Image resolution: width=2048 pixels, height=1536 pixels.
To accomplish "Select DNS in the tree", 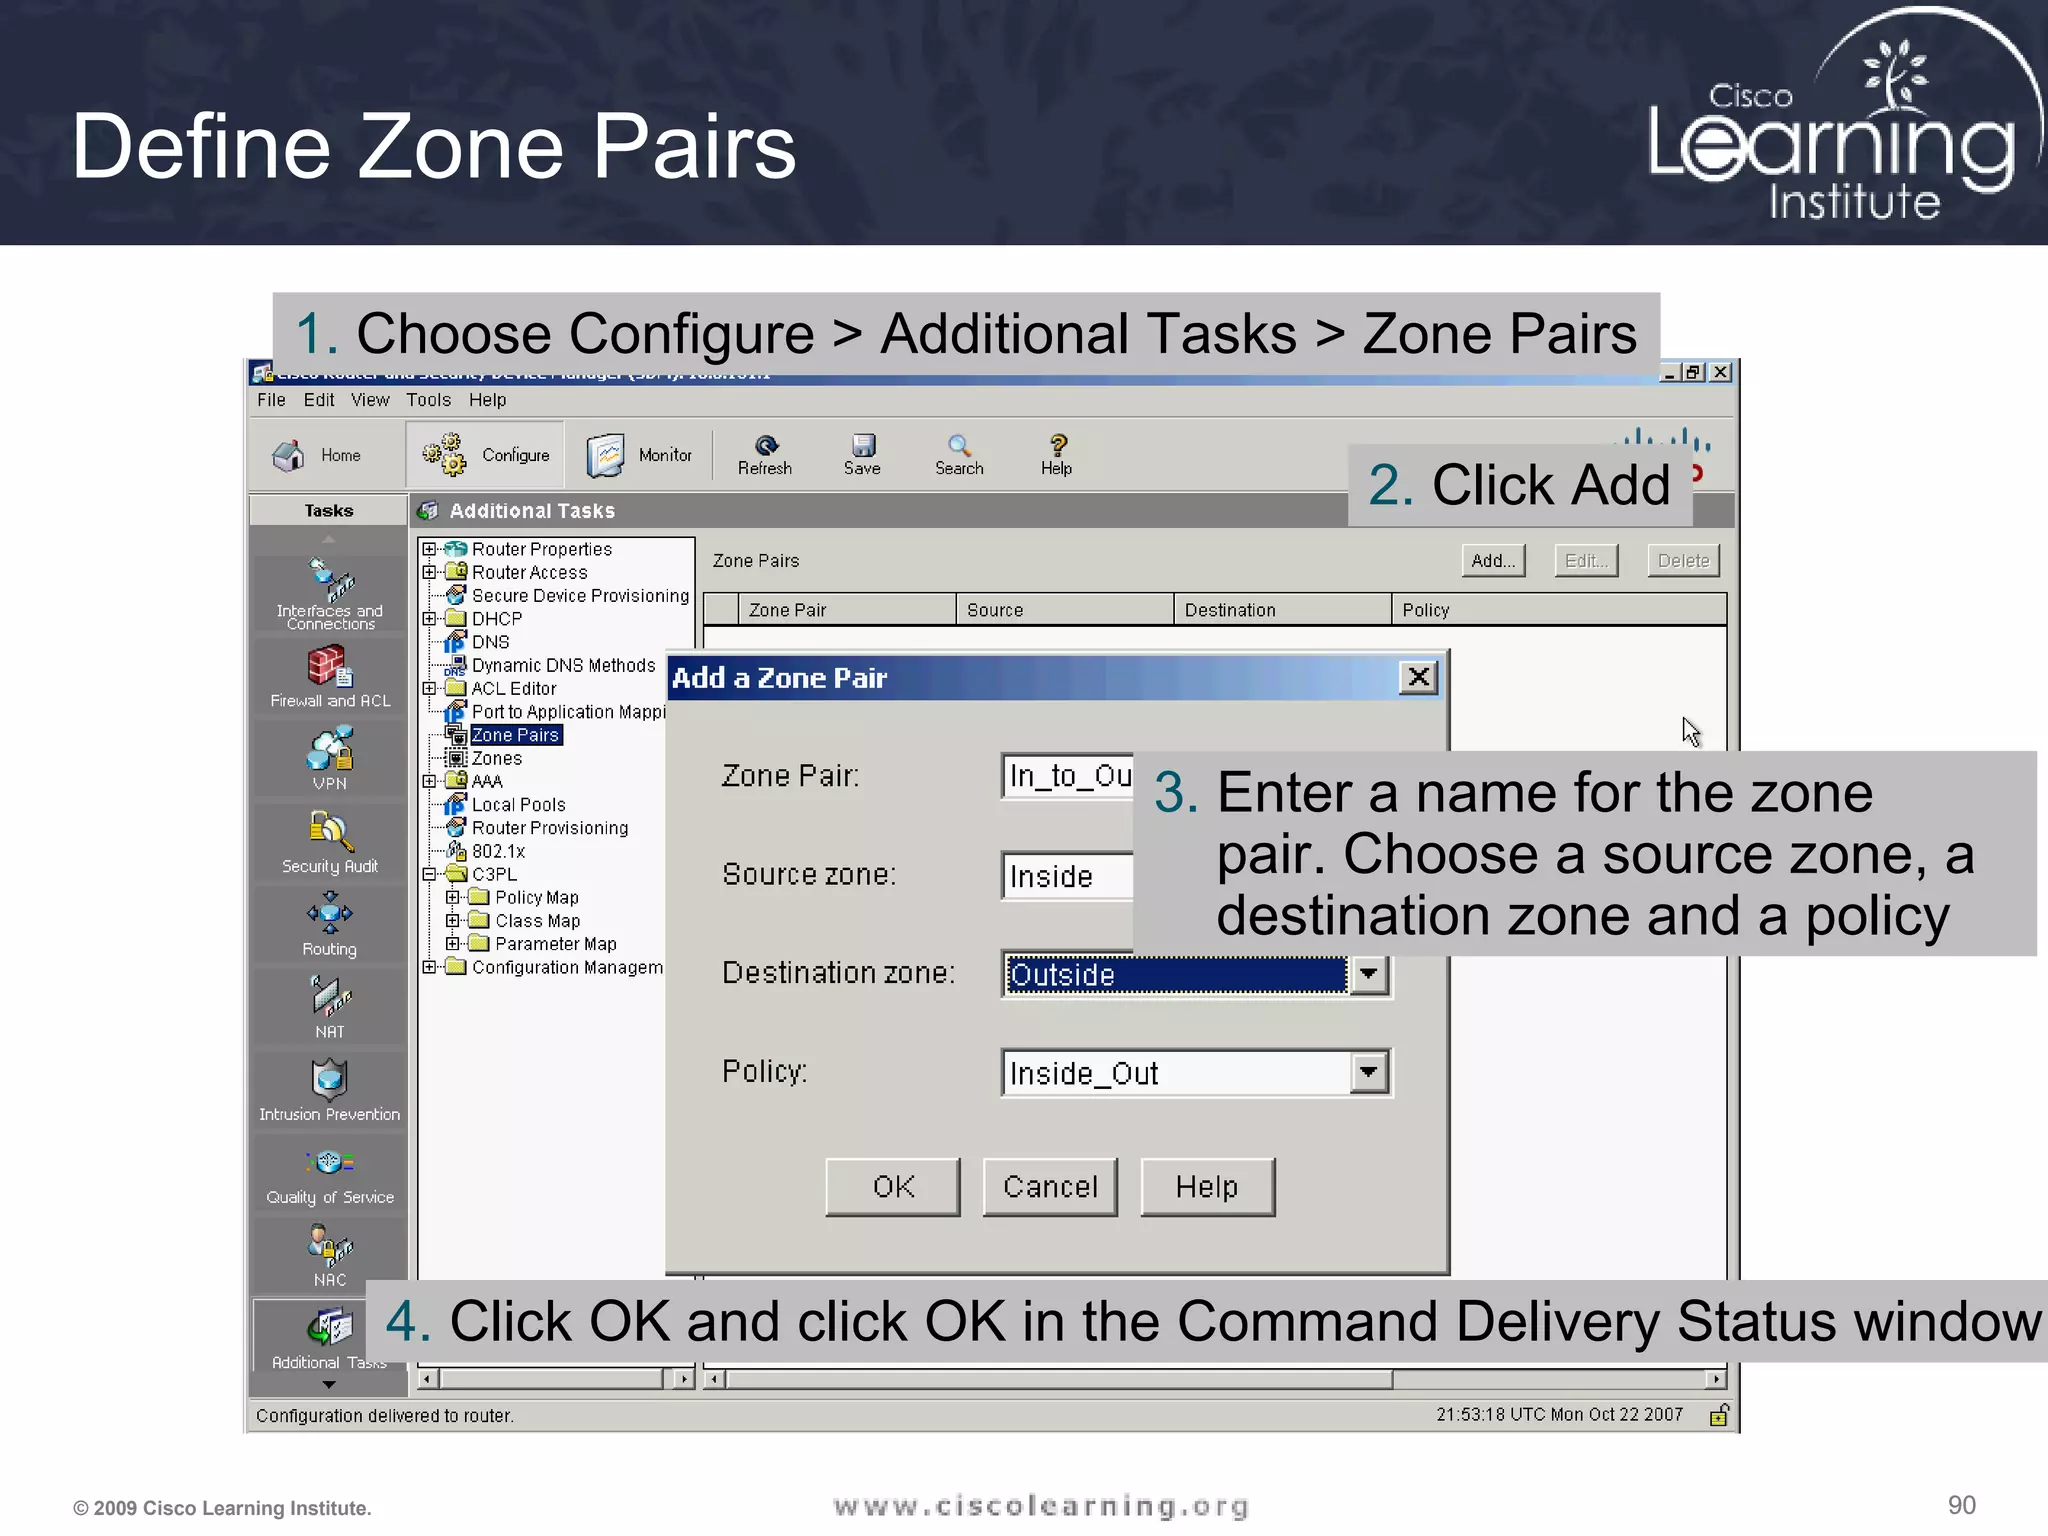I will (x=490, y=642).
